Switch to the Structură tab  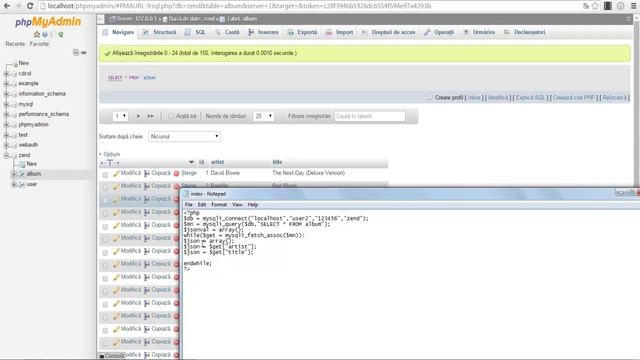160,32
